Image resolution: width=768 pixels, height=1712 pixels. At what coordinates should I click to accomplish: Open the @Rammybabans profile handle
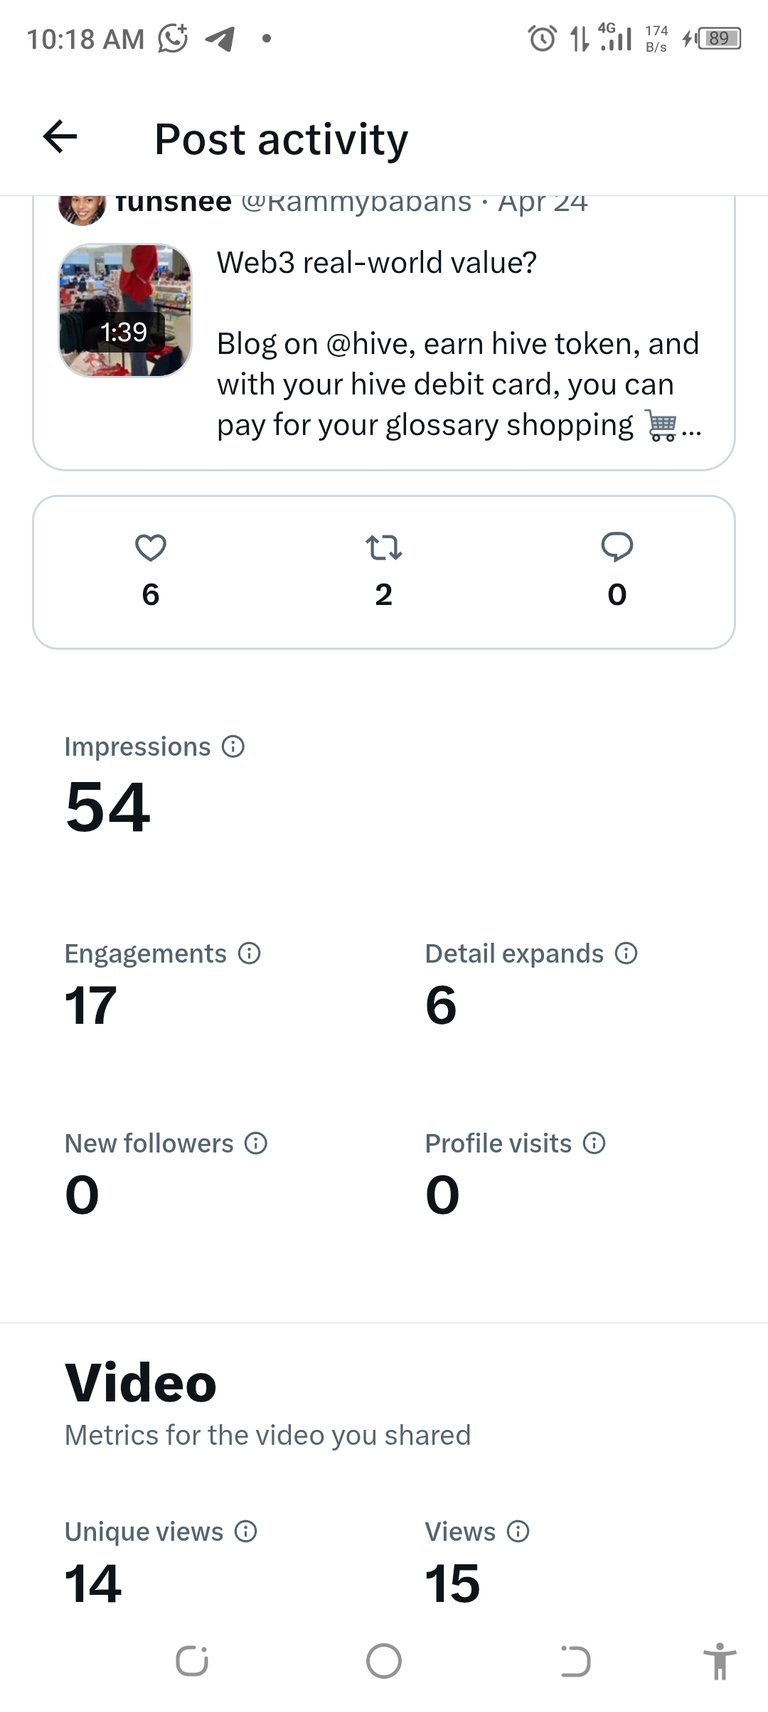tap(356, 203)
